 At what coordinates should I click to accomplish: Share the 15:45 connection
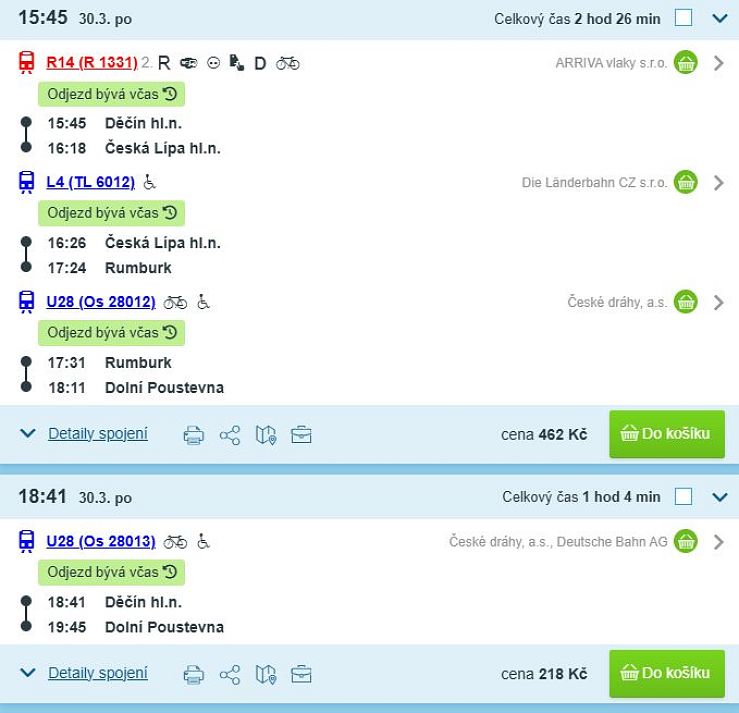(230, 434)
